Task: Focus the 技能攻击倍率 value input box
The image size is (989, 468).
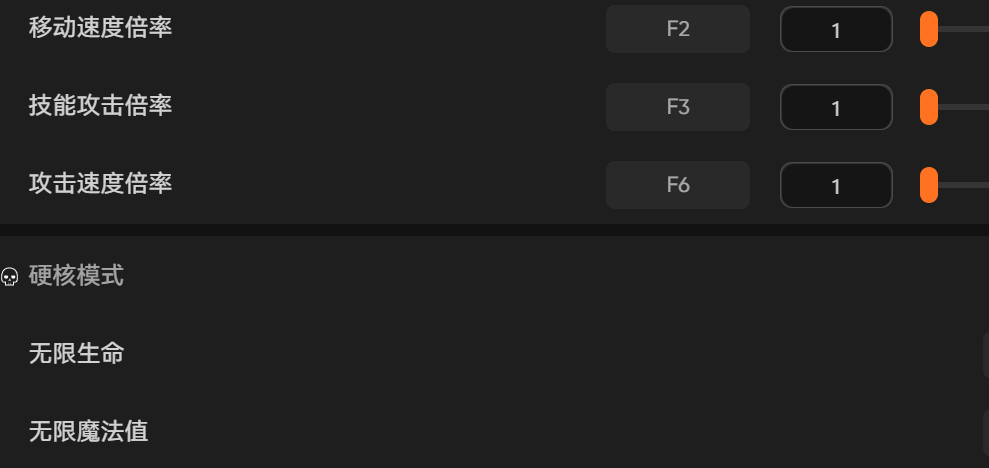Action: [x=835, y=108]
